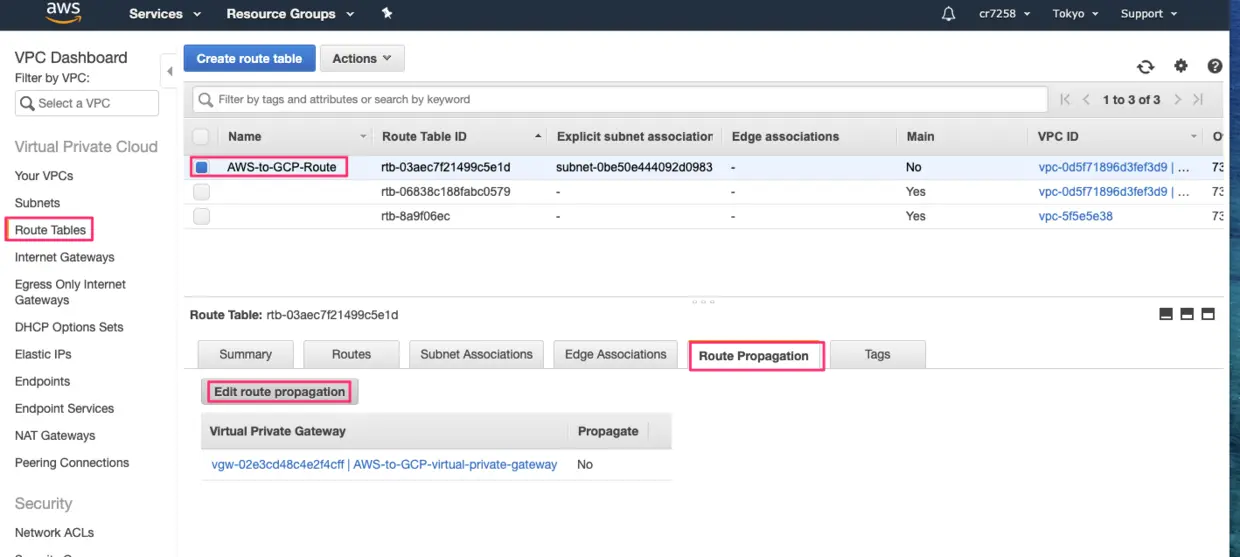Open the Actions dropdown
Viewport: 1240px width, 557px height.
(362, 59)
